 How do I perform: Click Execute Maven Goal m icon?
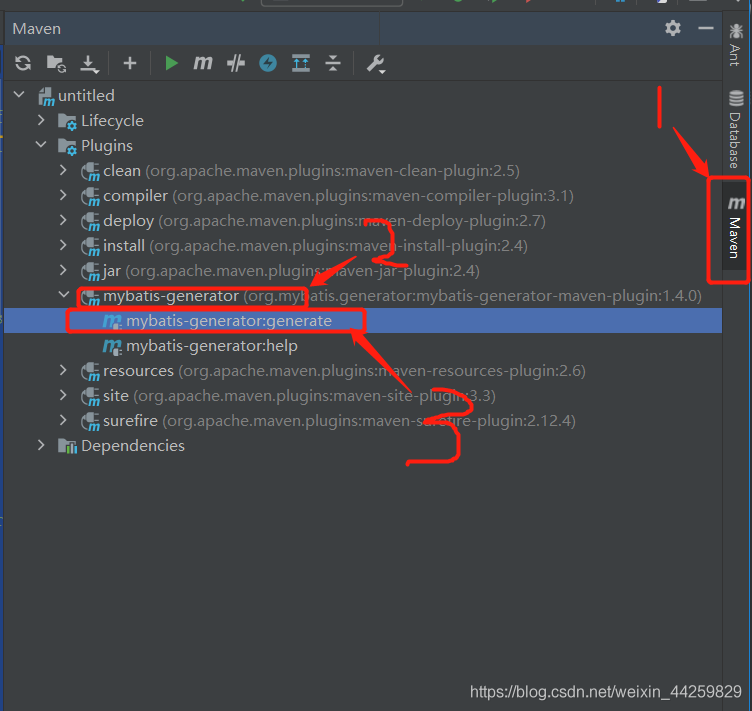click(202, 63)
